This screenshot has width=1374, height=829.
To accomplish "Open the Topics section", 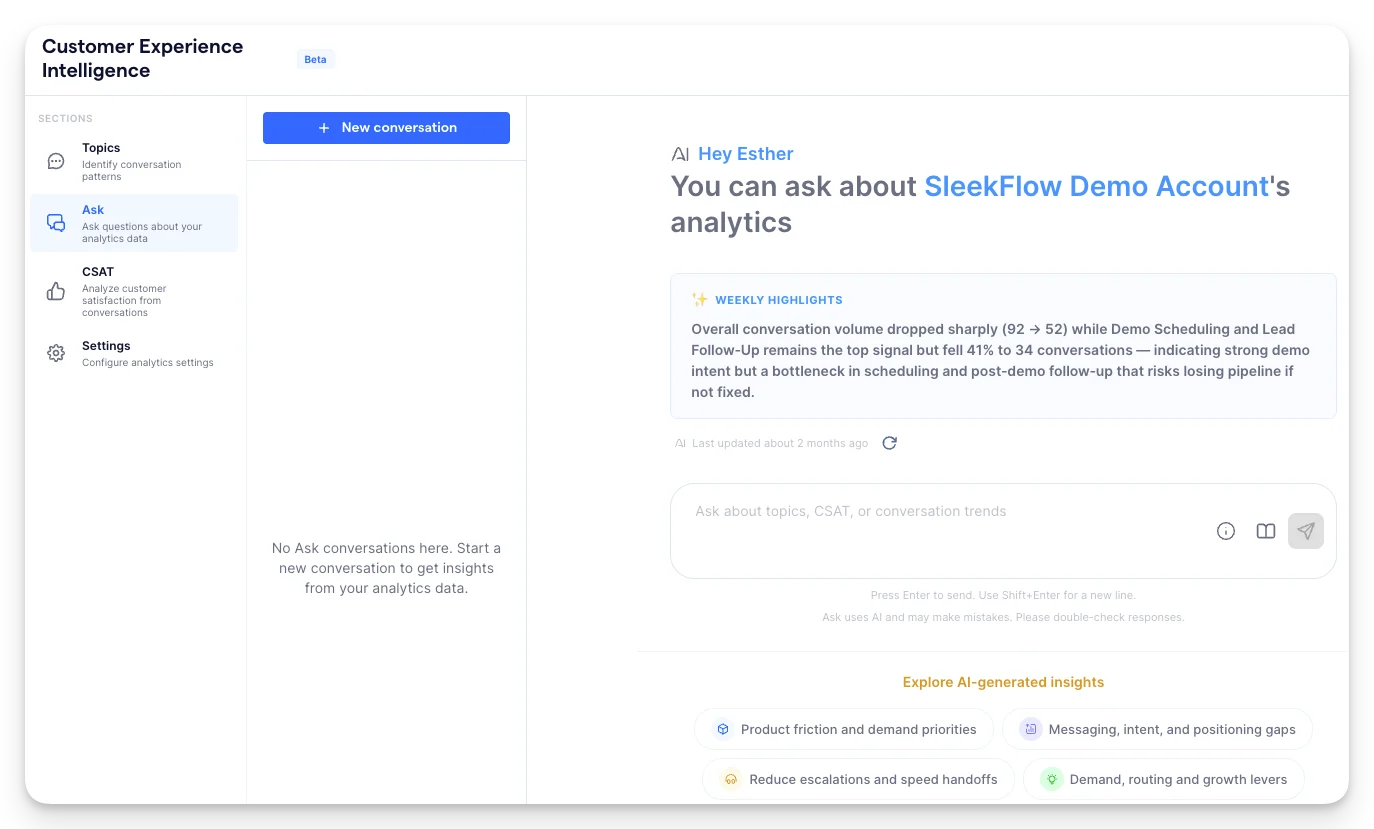I will 134,161.
